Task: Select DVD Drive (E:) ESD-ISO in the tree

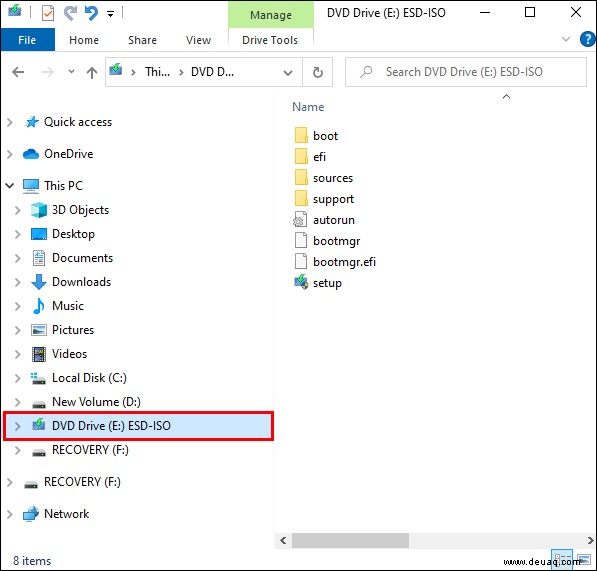Action: (x=111, y=426)
